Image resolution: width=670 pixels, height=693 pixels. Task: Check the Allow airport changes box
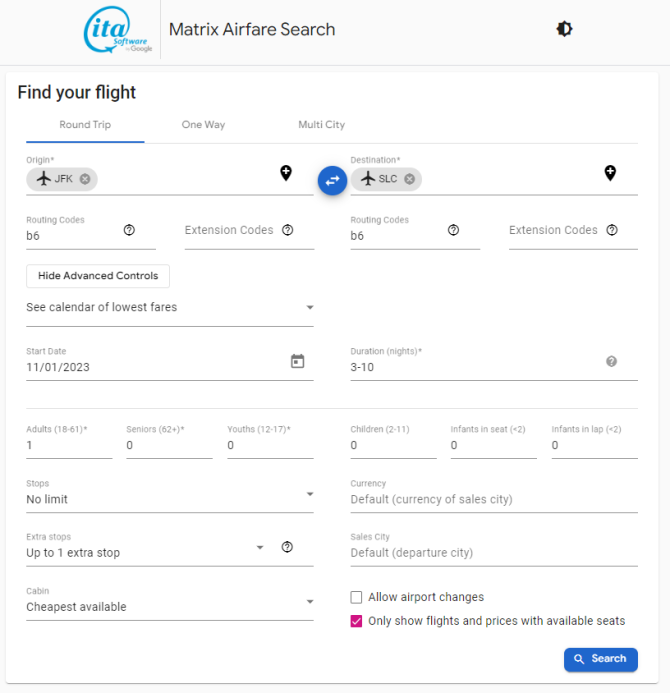[356, 597]
